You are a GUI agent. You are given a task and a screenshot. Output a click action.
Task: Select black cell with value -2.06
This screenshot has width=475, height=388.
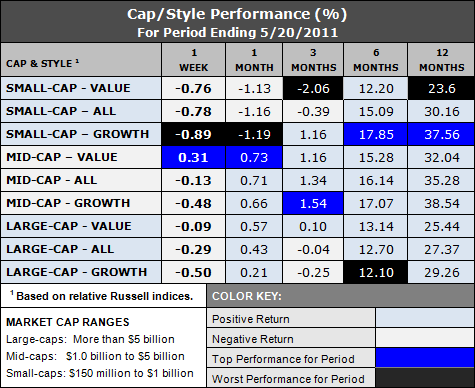[313, 88]
